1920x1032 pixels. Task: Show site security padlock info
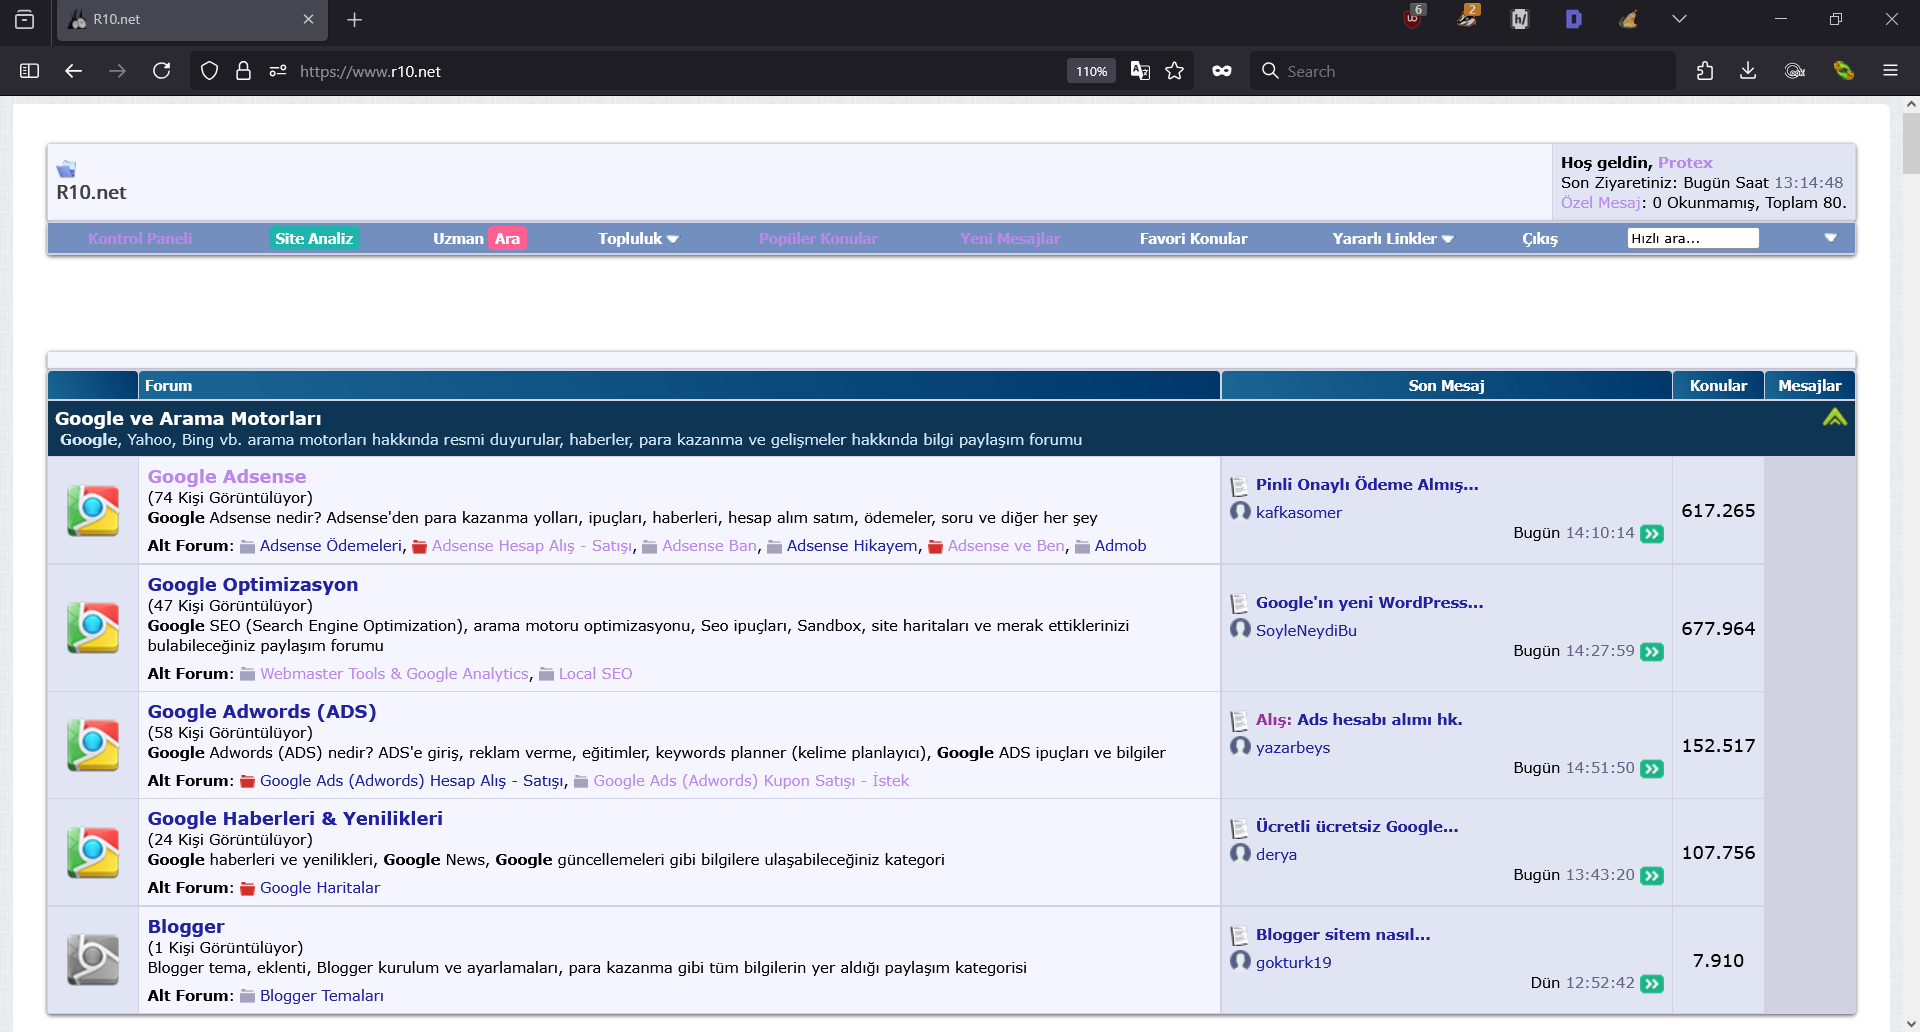[243, 71]
